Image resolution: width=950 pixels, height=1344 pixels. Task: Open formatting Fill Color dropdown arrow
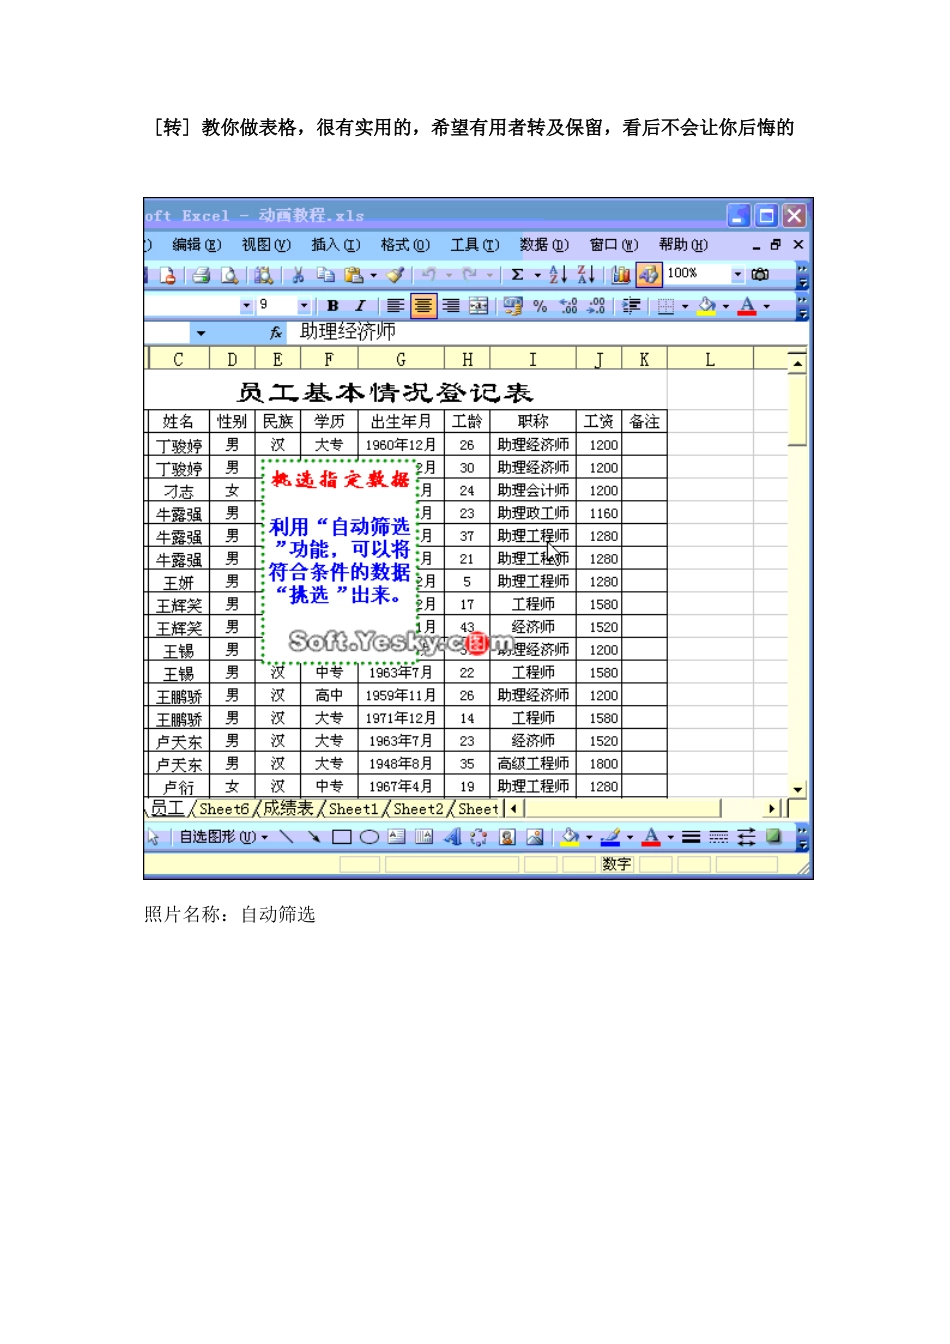click(726, 306)
